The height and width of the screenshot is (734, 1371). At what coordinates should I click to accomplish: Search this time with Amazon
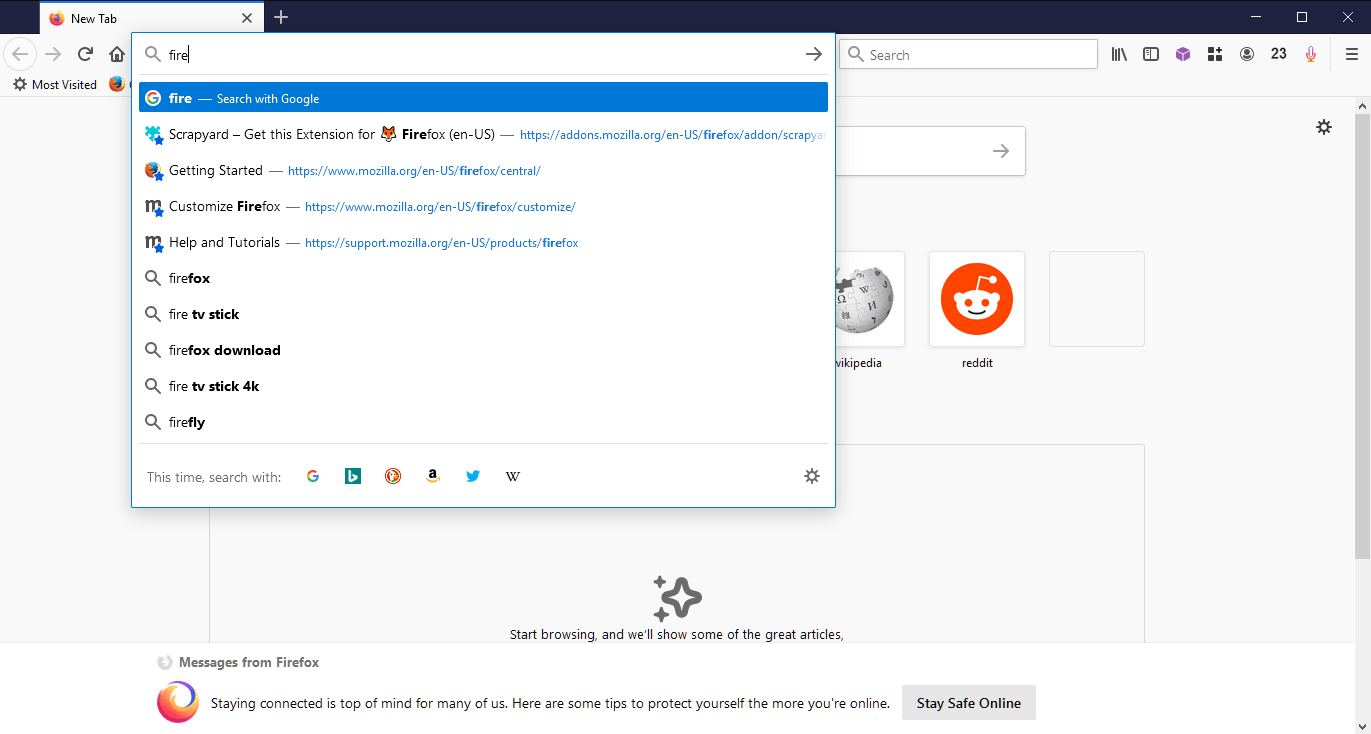pyautogui.click(x=433, y=476)
